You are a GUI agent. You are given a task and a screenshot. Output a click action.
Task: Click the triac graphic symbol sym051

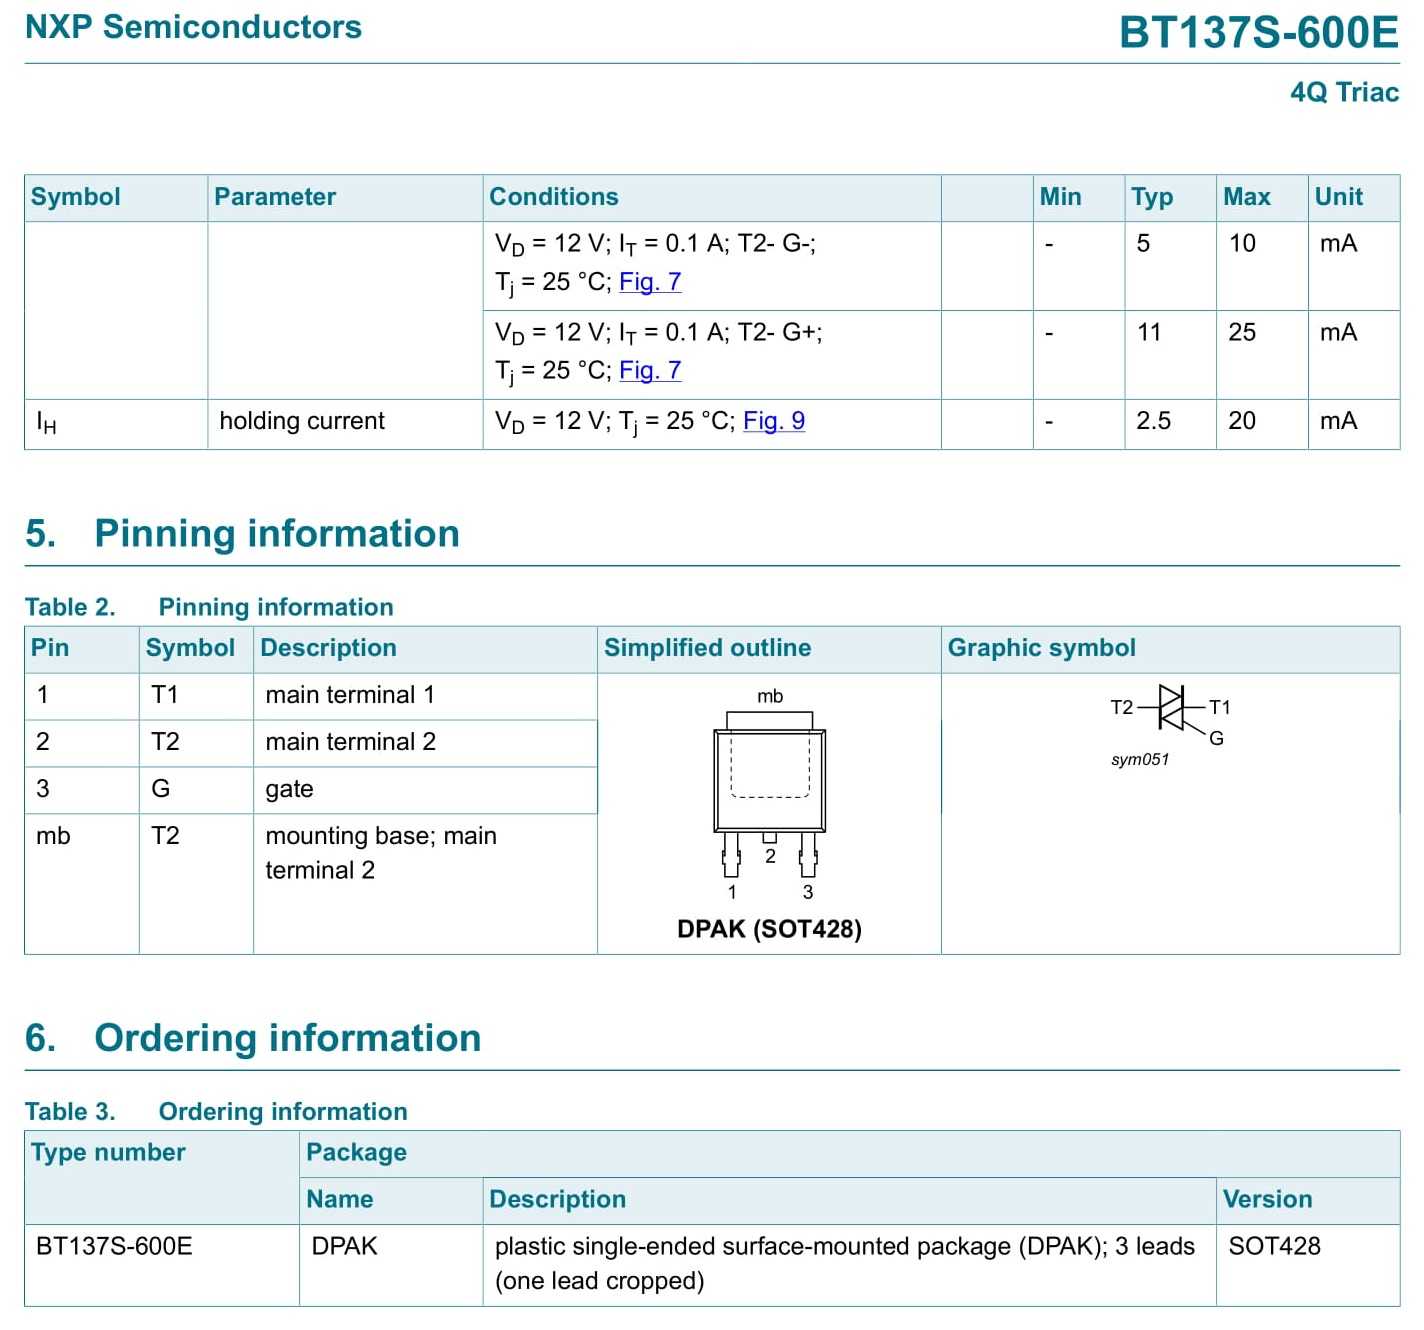tap(1171, 709)
